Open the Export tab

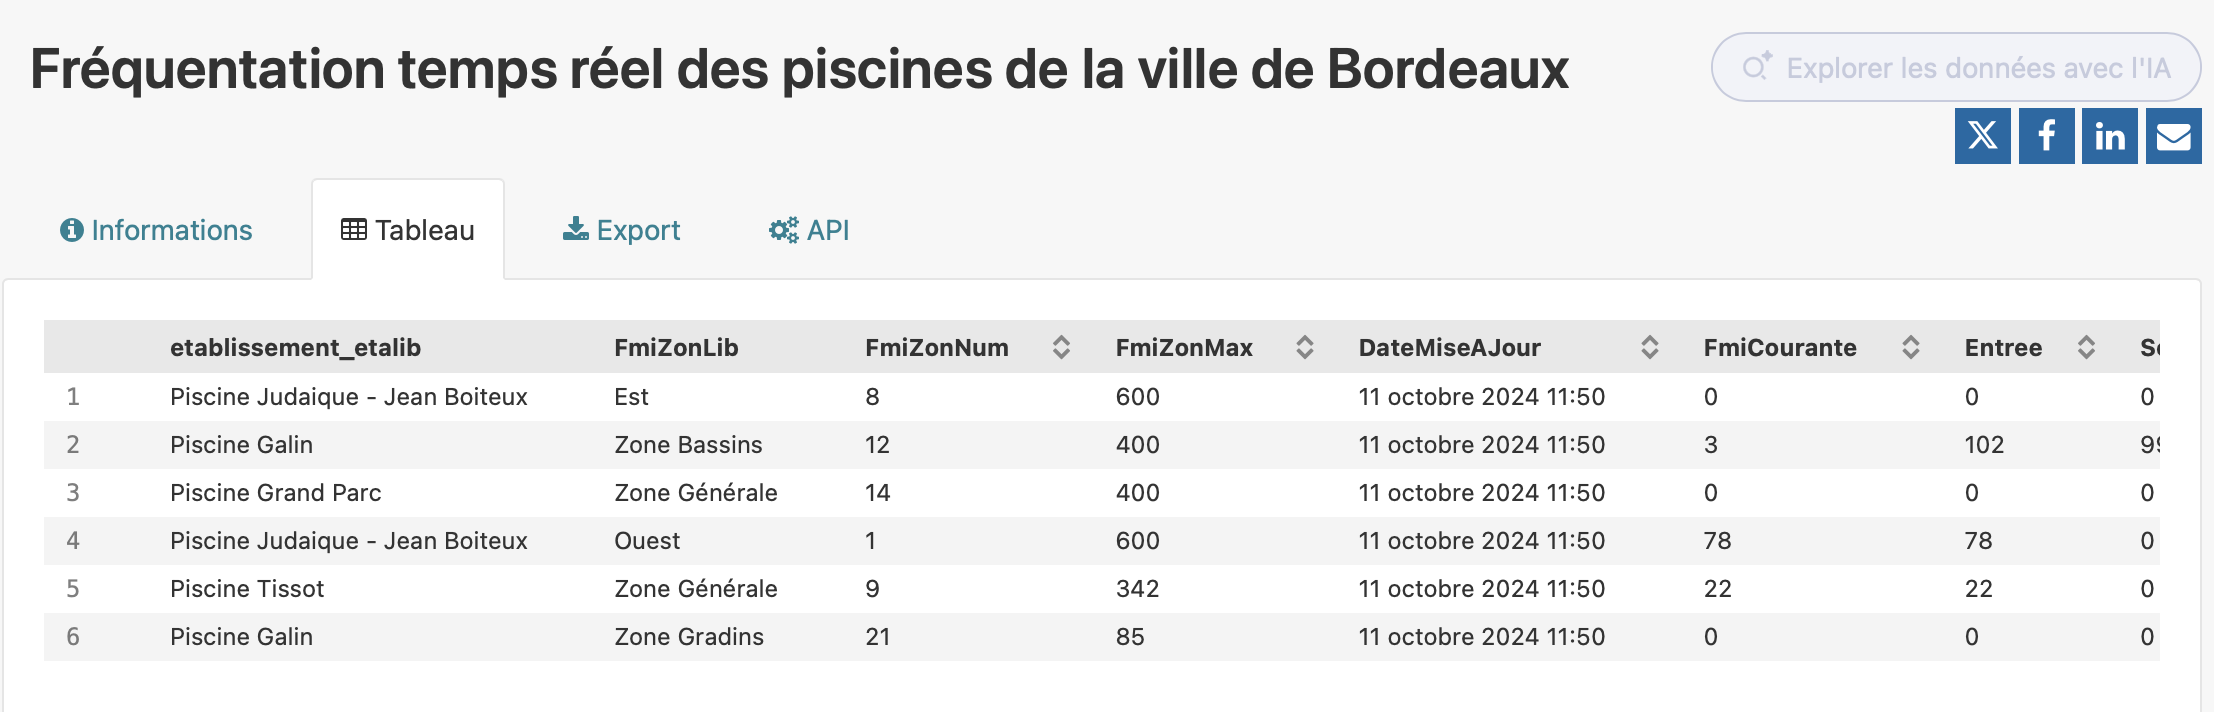tap(622, 230)
